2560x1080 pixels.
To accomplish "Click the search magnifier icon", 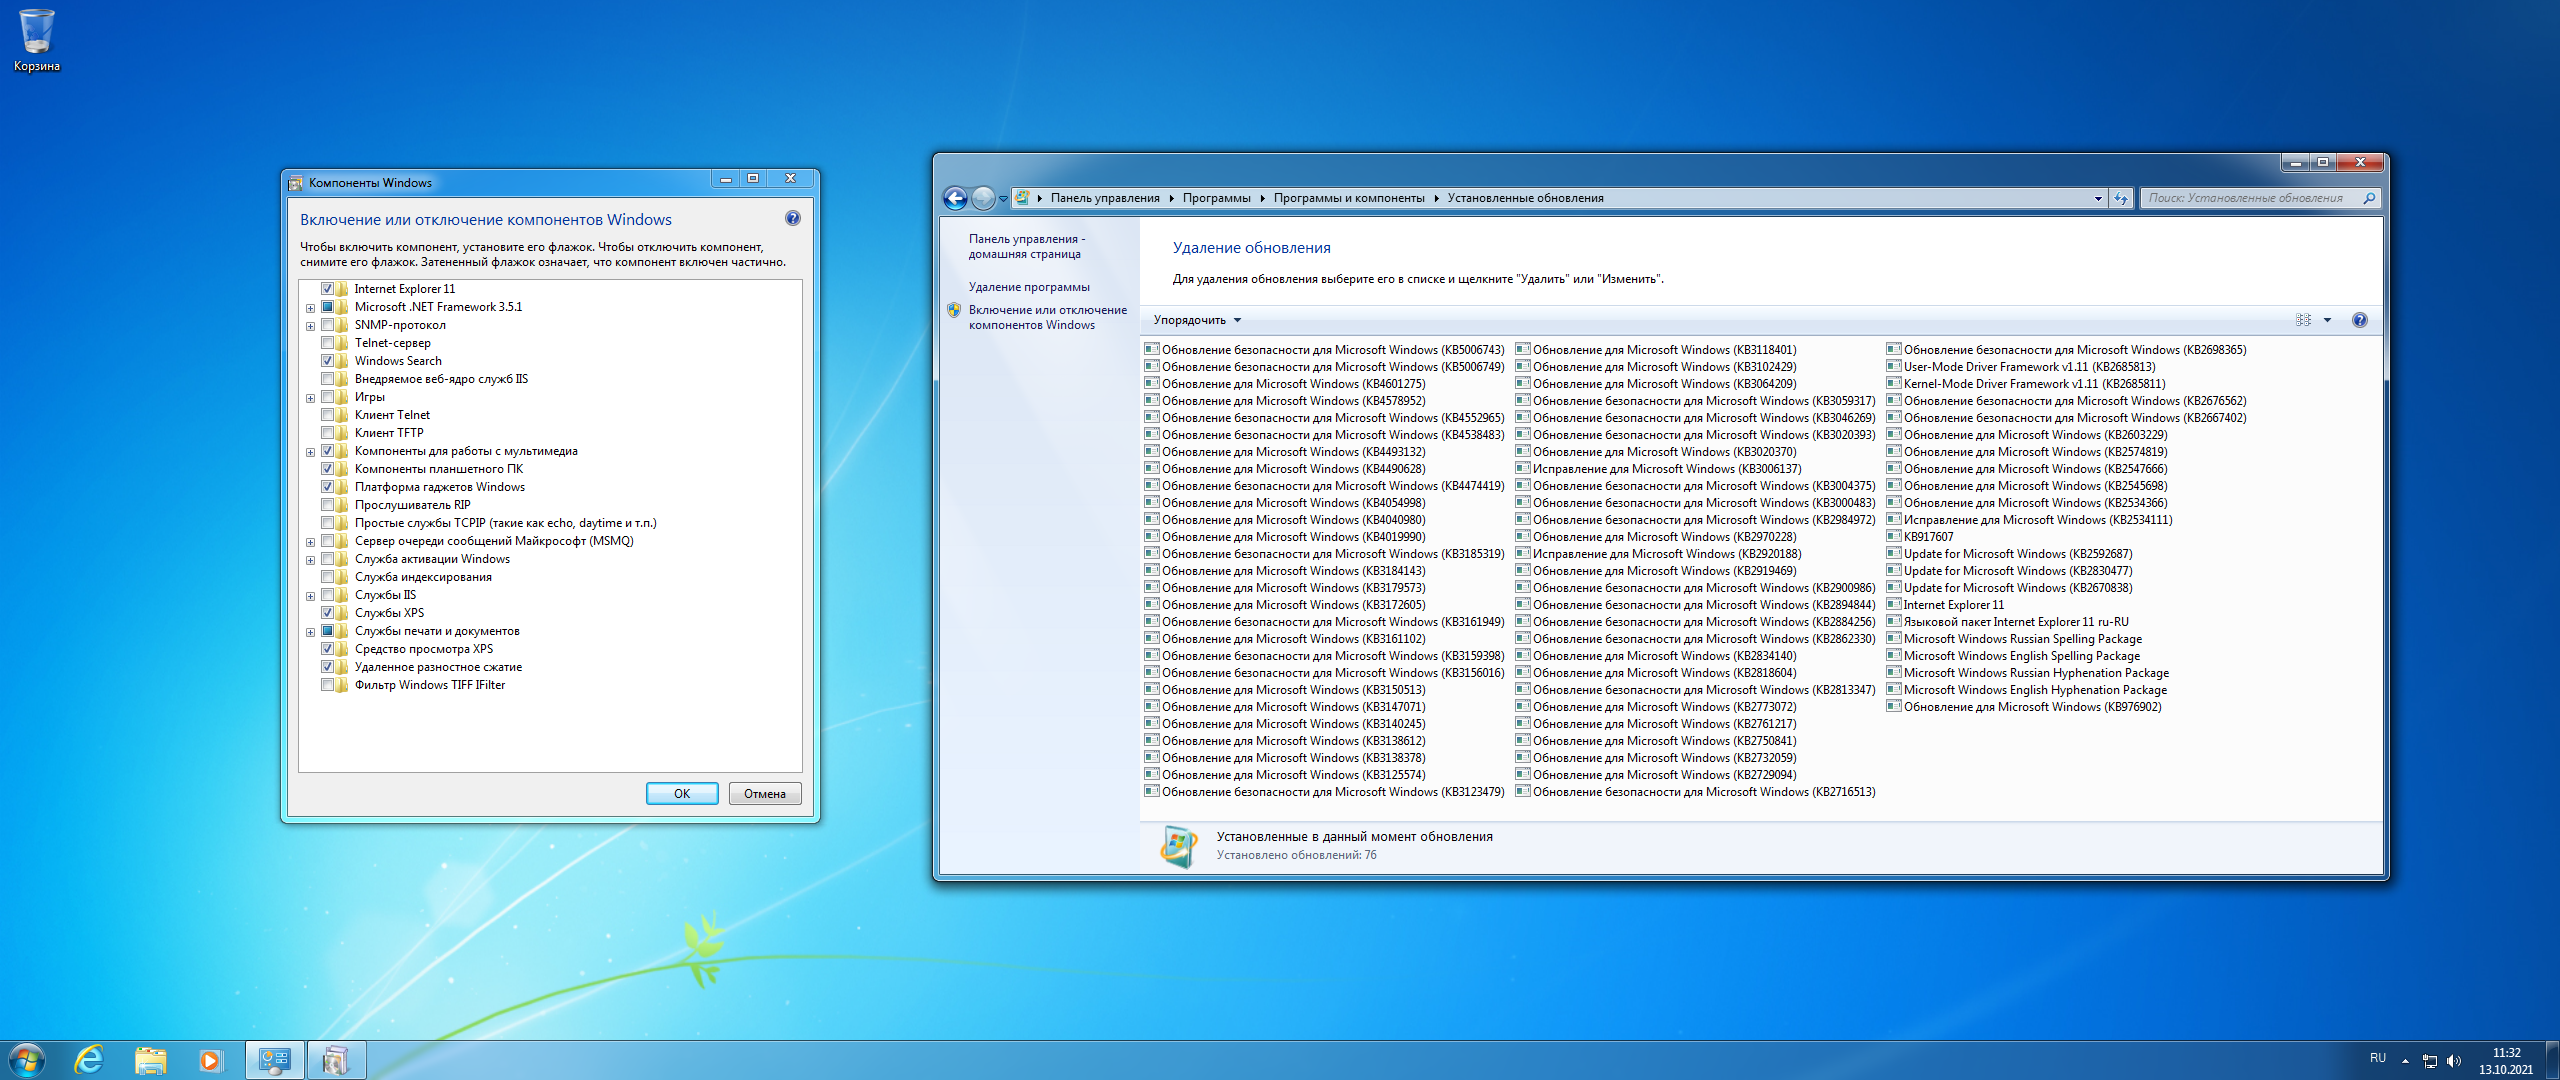I will click(2369, 198).
